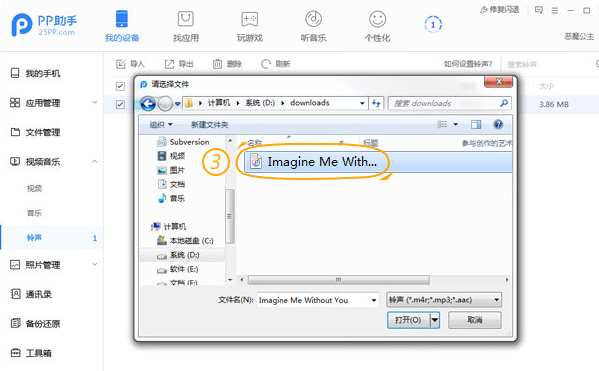Toggle the checkbox of the 3.86 MB ringtone row

pyautogui.click(x=120, y=104)
